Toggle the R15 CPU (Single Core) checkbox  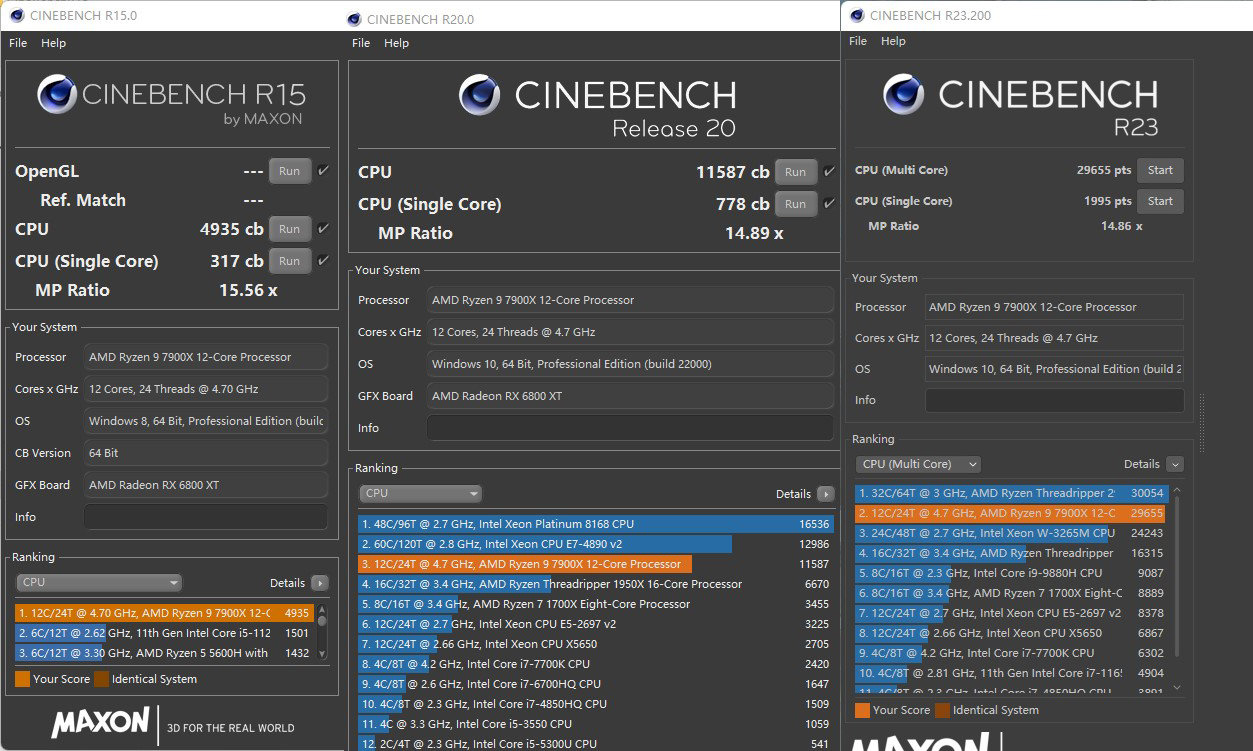click(323, 261)
